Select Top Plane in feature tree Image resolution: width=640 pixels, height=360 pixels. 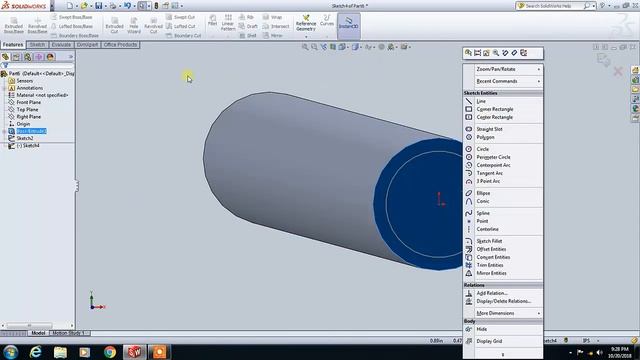pyautogui.click(x=27, y=109)
